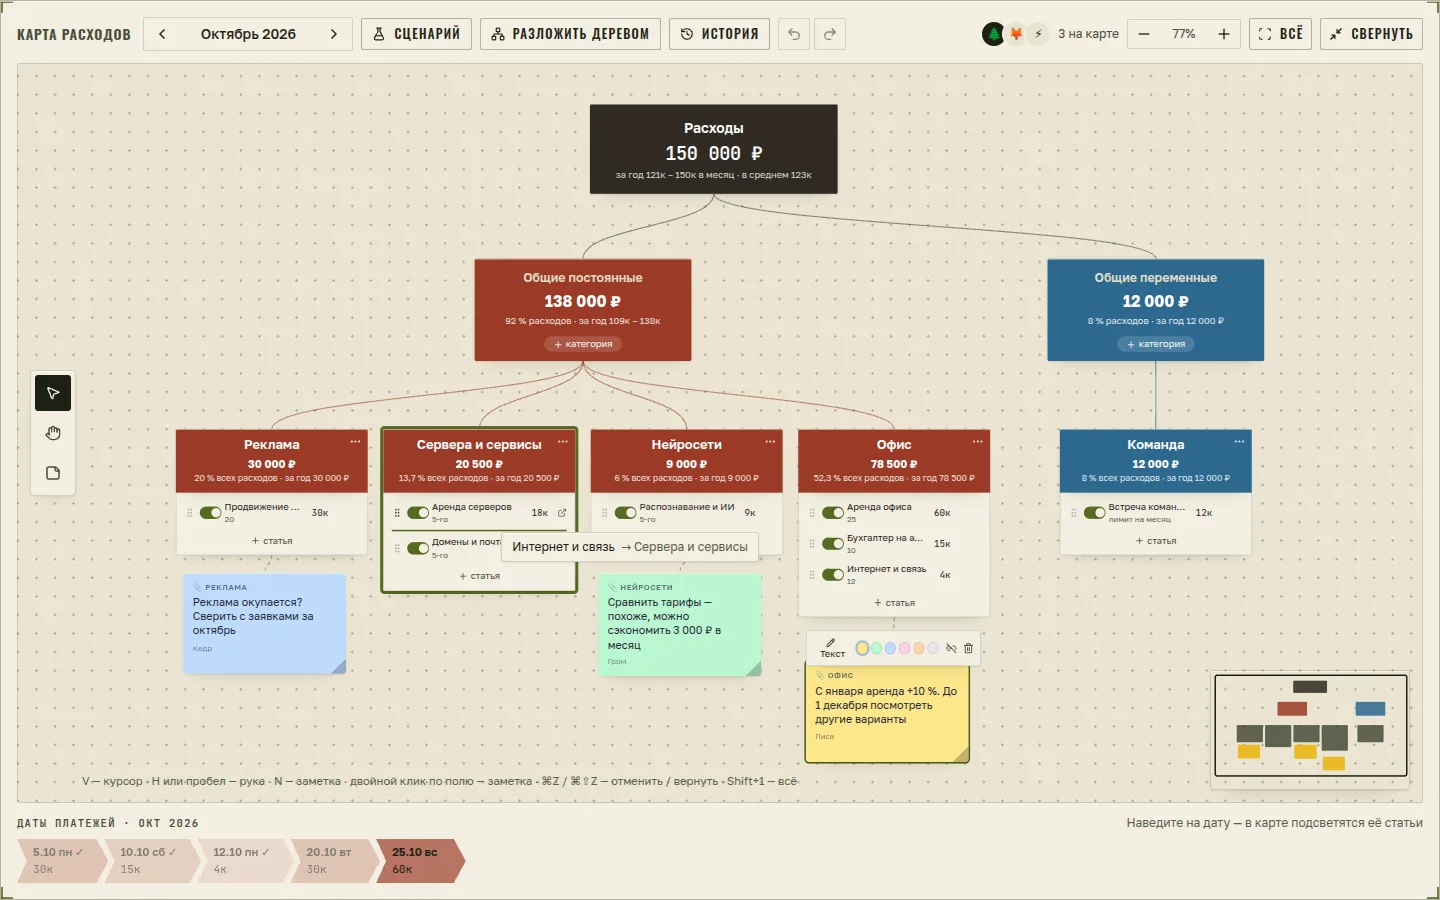Delete the Офис note with trash icon
1440x900 pixels.
click(968, 648)
